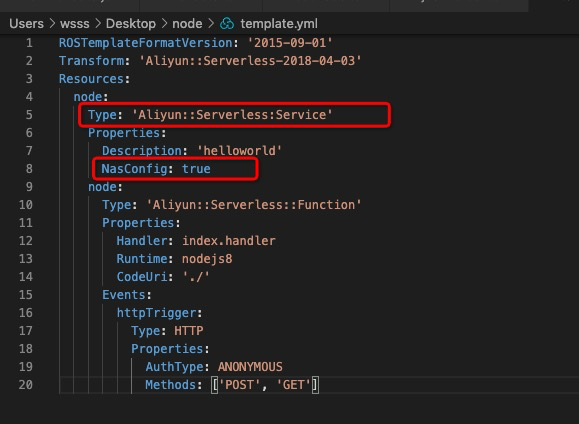Click the YAML file icon beside template.yml
The width and height of the screenshot is (579, 424).
click(x=227, y=24)
